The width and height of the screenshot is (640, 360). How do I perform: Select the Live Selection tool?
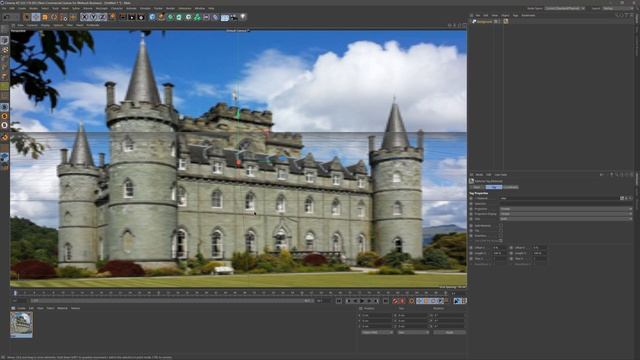pyautogui.click(x=27, y=17)
